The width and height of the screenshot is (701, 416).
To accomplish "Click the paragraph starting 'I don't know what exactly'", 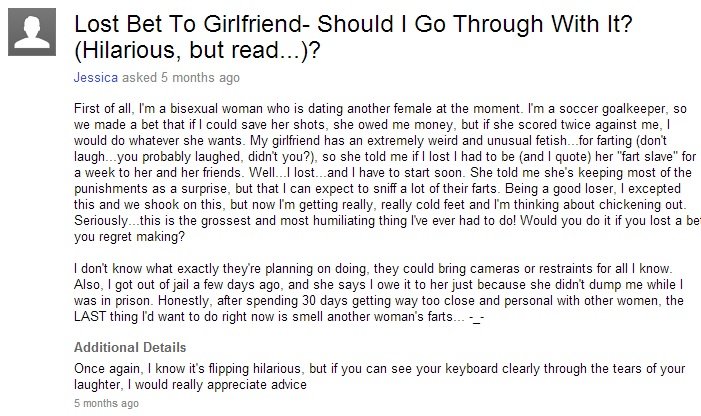I will coord(380,294).
